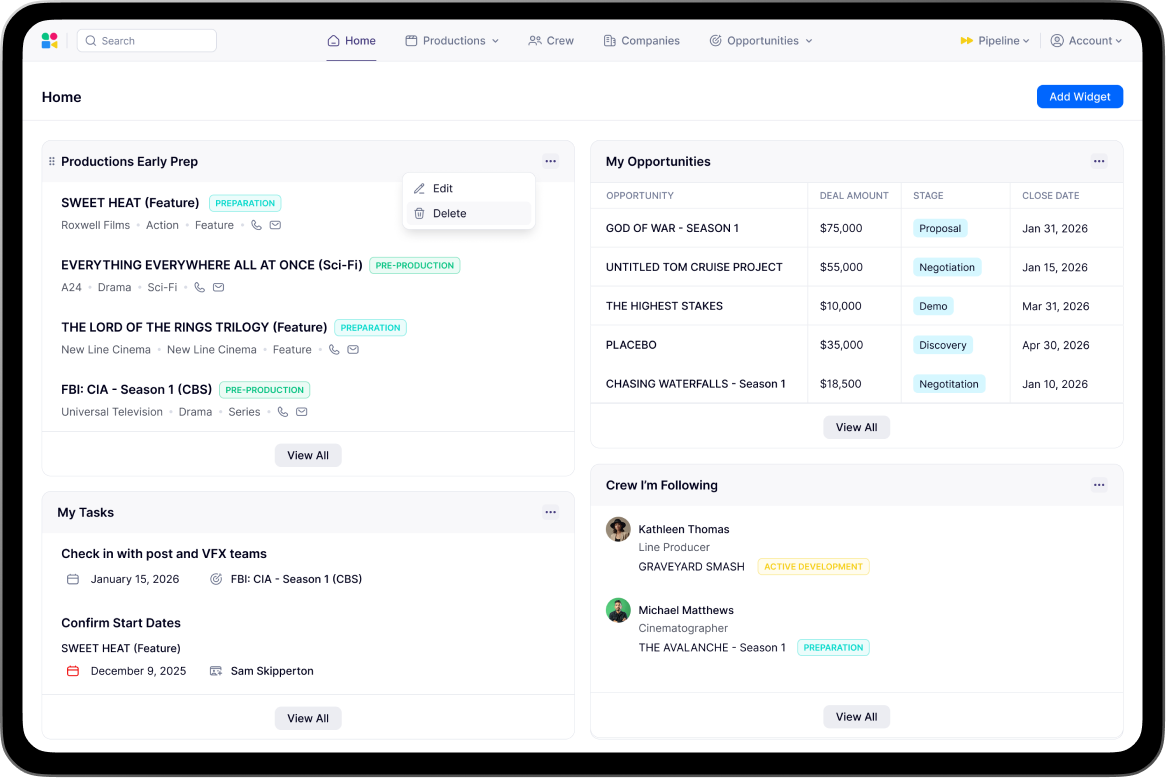The width and height of the screenshot is (1166, 778).
Task: Choose Edit in the widget context menu
Action: tap(442, 189)
